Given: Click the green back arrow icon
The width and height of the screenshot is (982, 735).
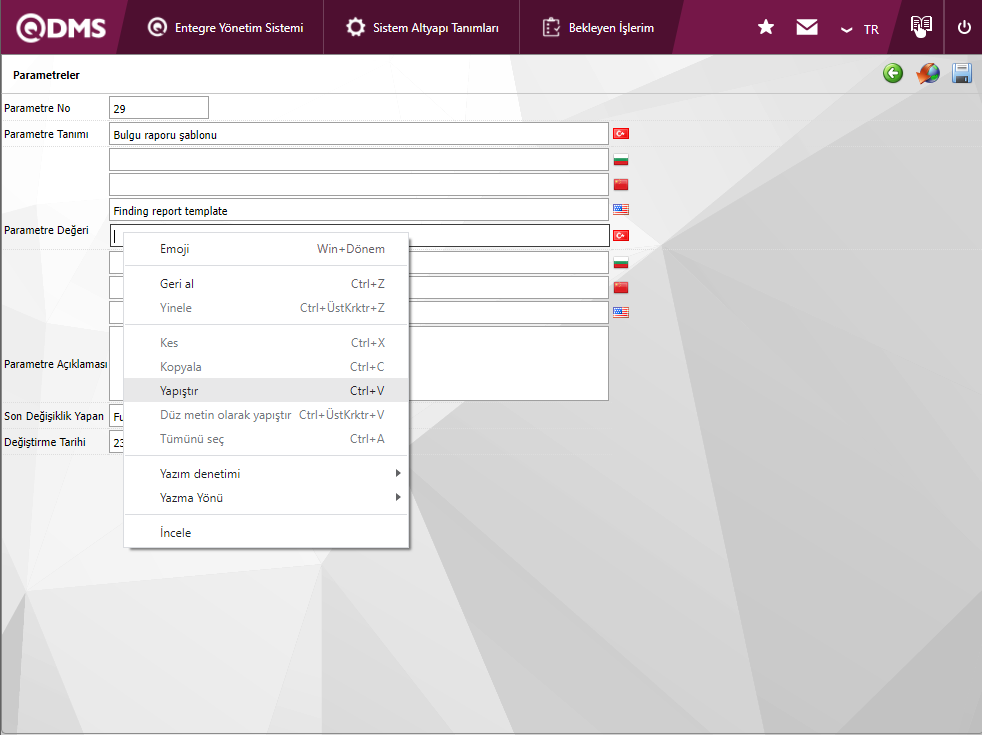Looking at the screenshot, I should 892,74.
